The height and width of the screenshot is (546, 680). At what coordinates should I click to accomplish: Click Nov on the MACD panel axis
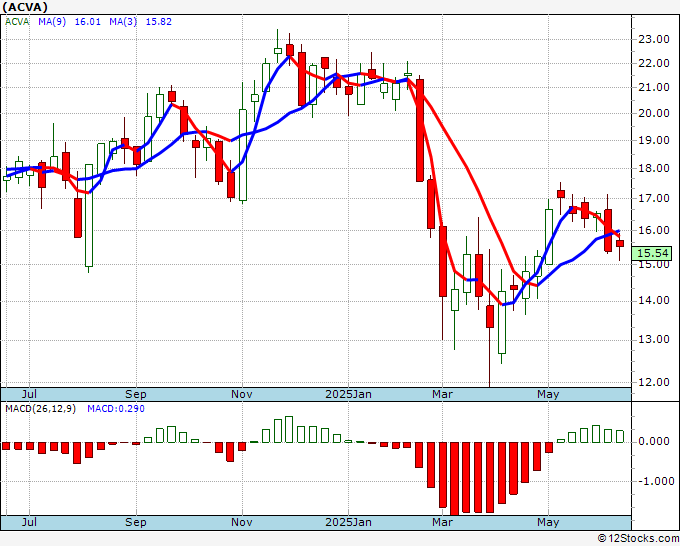click(242, 522)
